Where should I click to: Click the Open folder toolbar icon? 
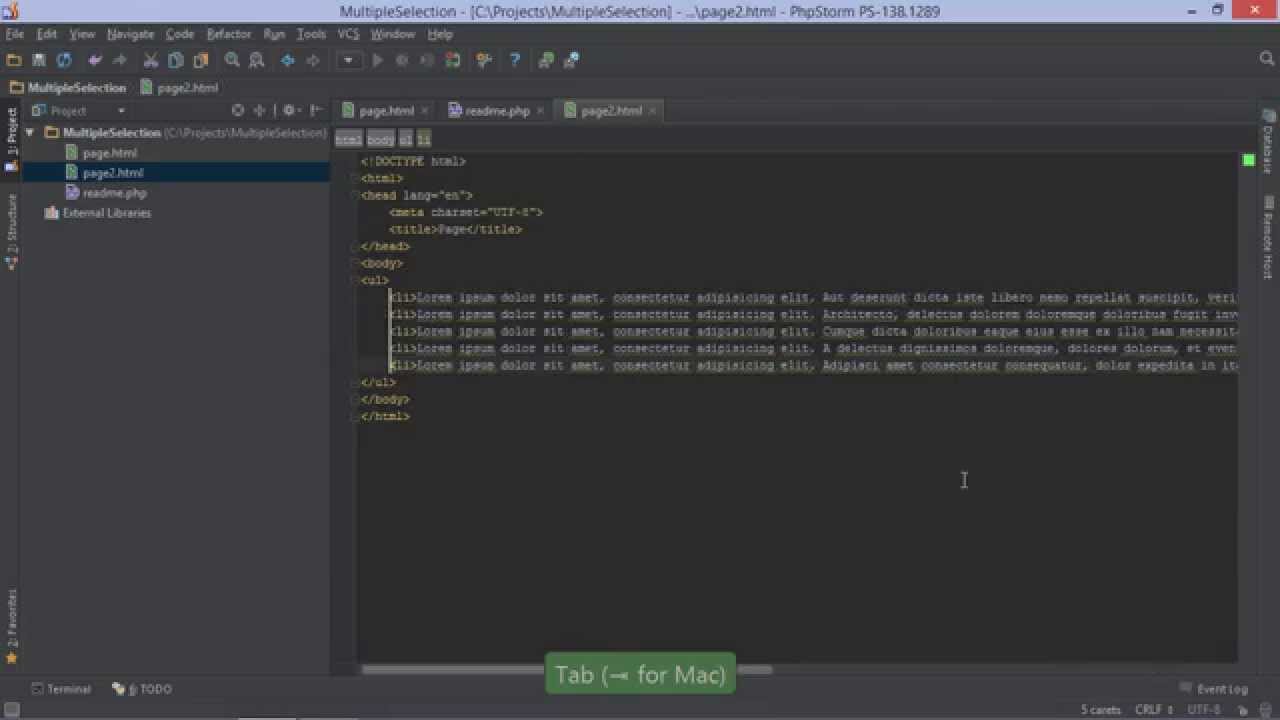(x=14, y=60)
